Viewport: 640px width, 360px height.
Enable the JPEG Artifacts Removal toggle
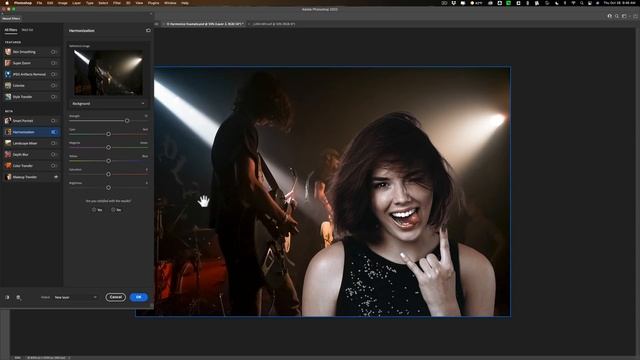(53, 74)
